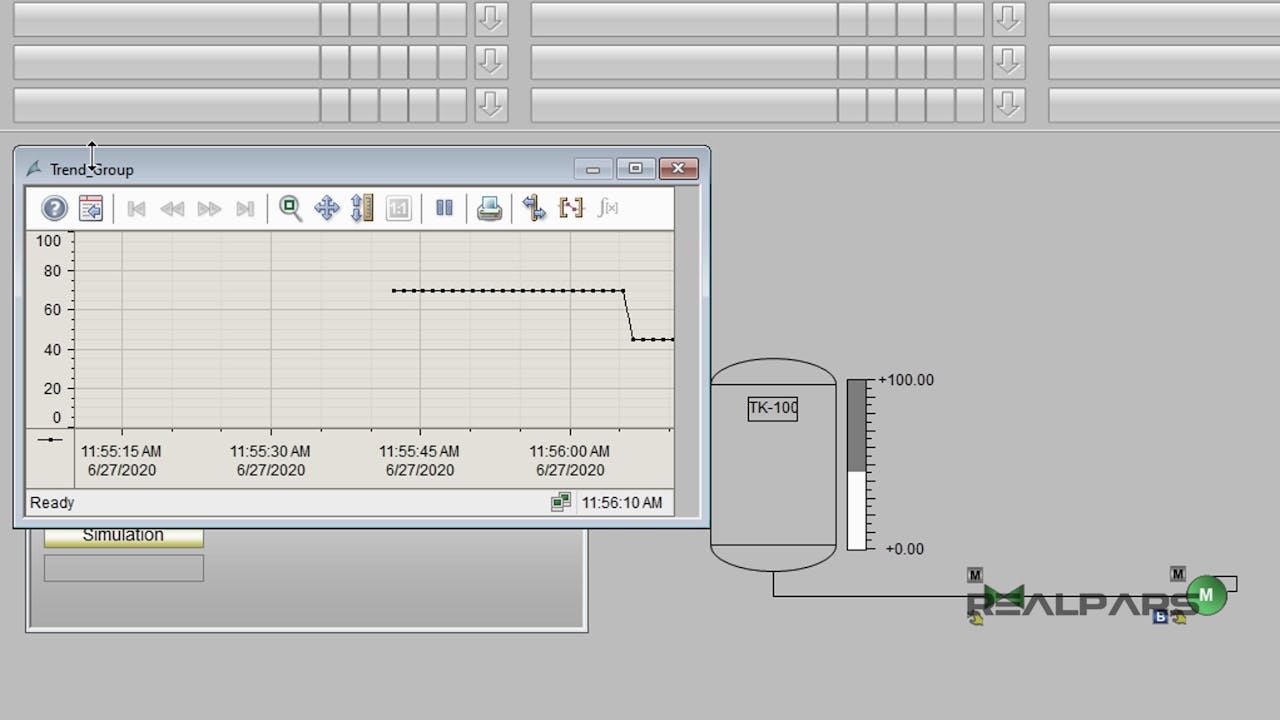Select the green motor M symbol

[x=1205, y=594]
